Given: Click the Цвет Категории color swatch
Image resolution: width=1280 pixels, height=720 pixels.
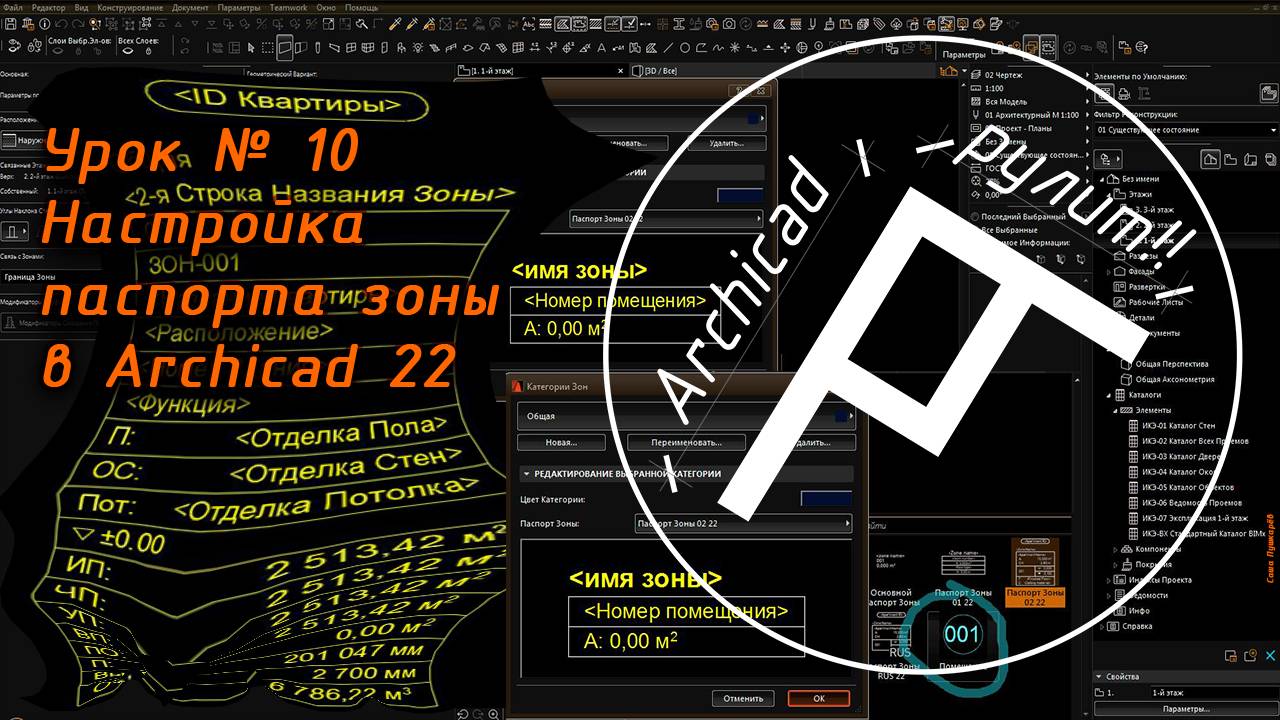Looking at the screenshot, I should (826, 499).
